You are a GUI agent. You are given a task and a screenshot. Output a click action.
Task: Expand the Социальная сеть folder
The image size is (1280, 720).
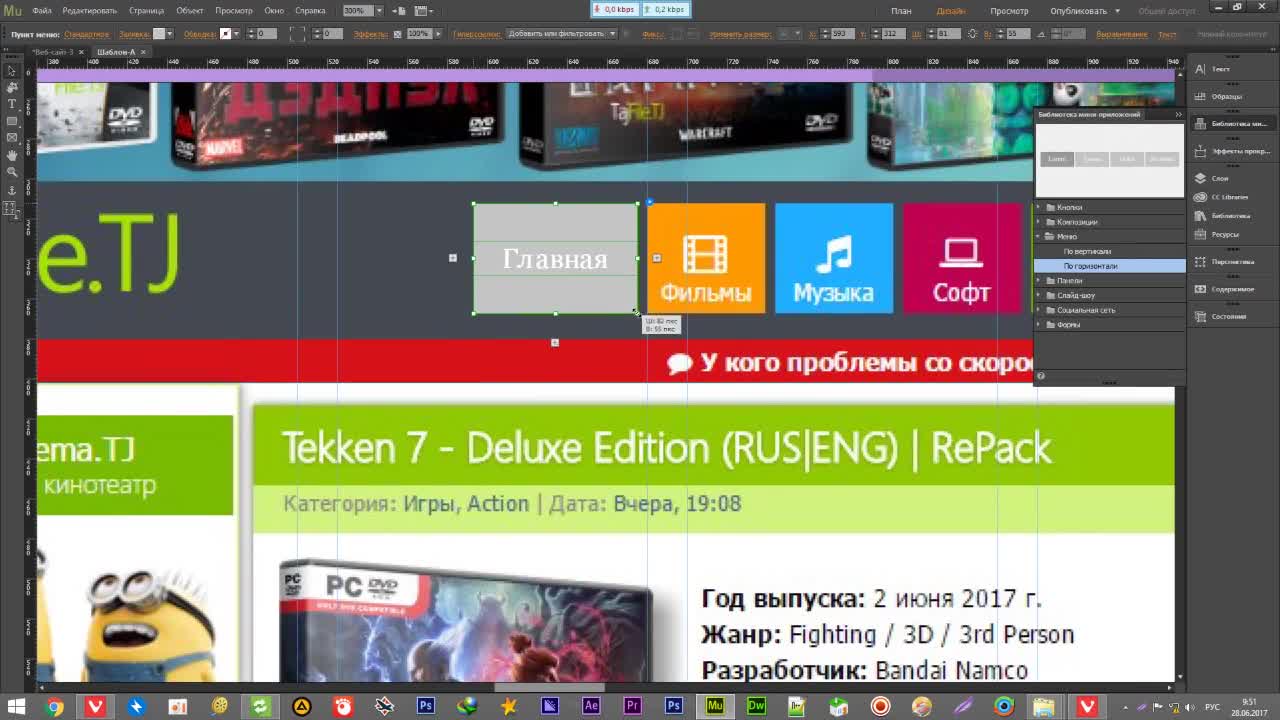1038,310
